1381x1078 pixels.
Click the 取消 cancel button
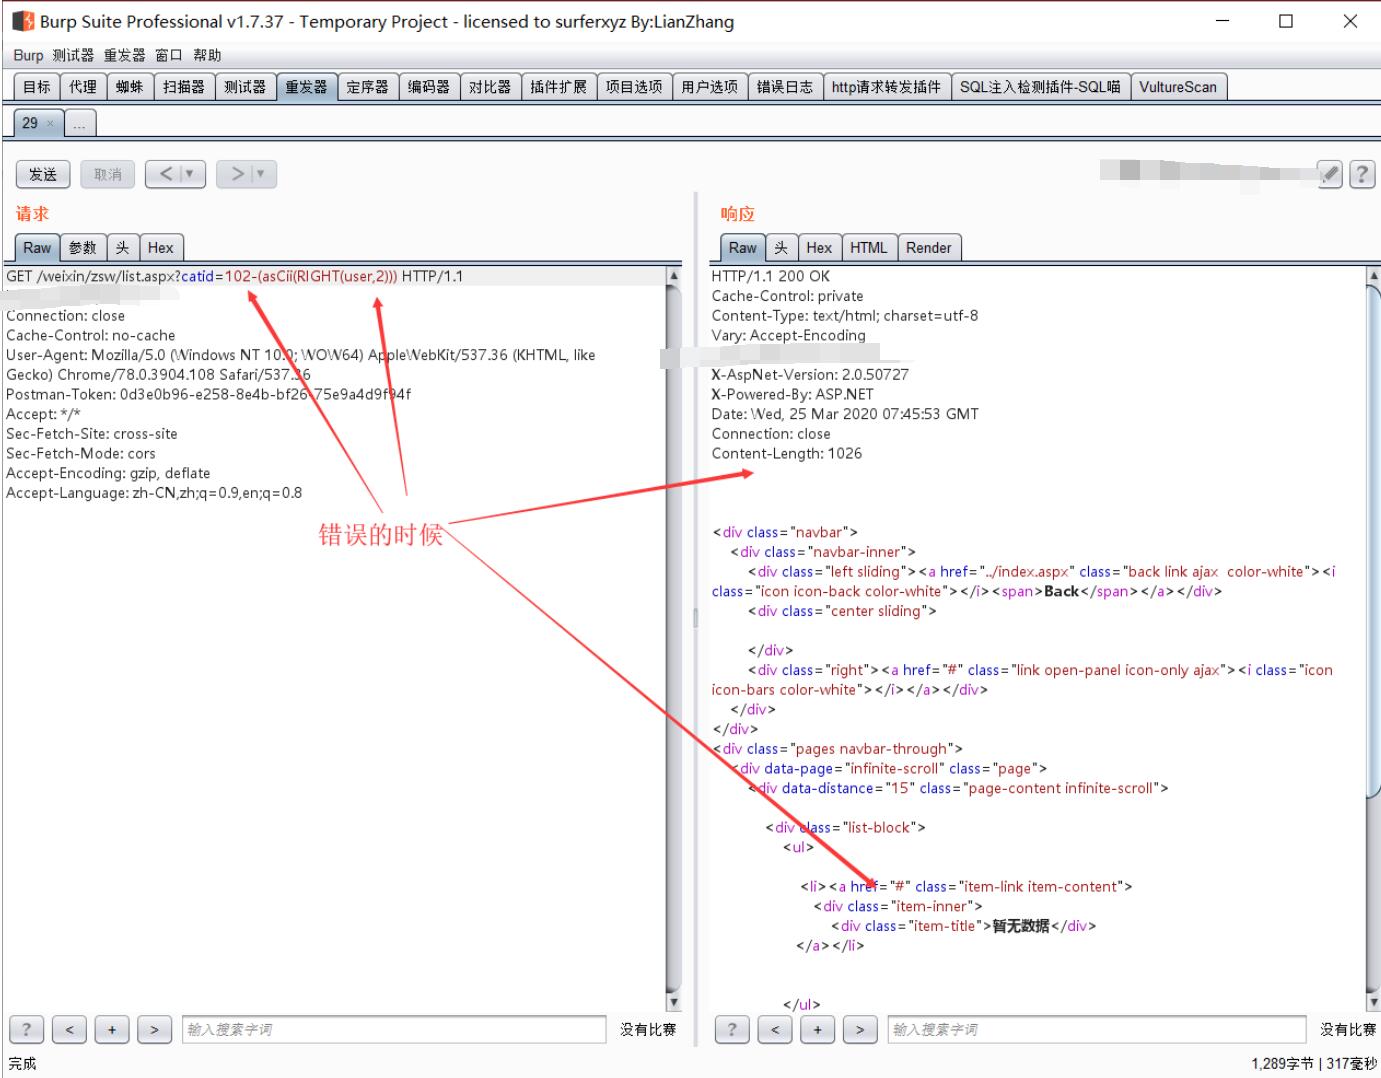(107, 174)
